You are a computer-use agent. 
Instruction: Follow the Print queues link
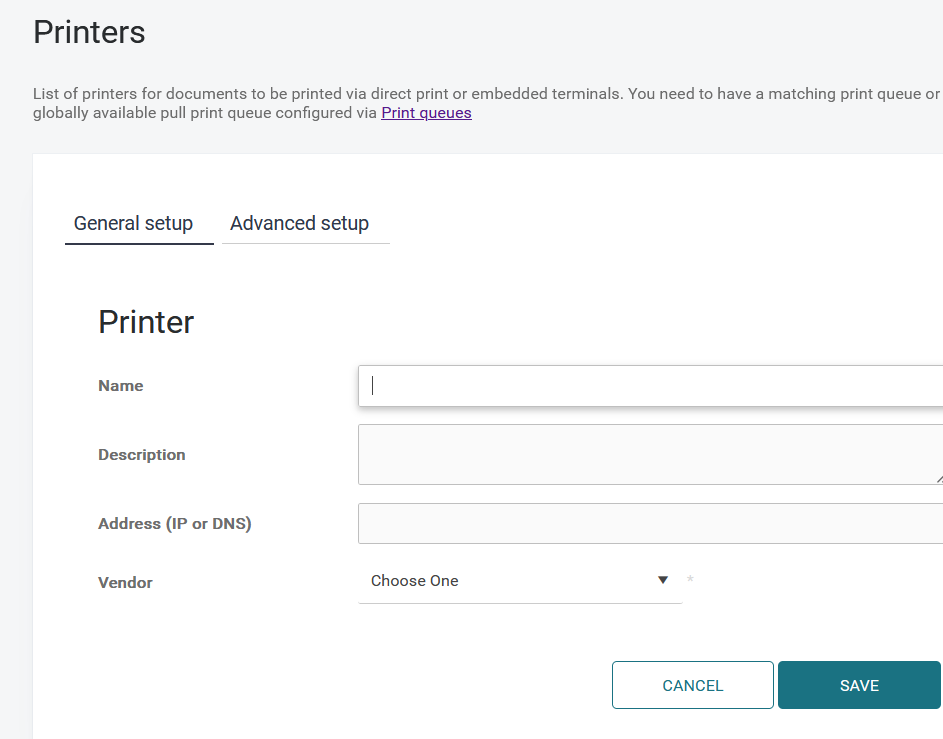point(426,113)
